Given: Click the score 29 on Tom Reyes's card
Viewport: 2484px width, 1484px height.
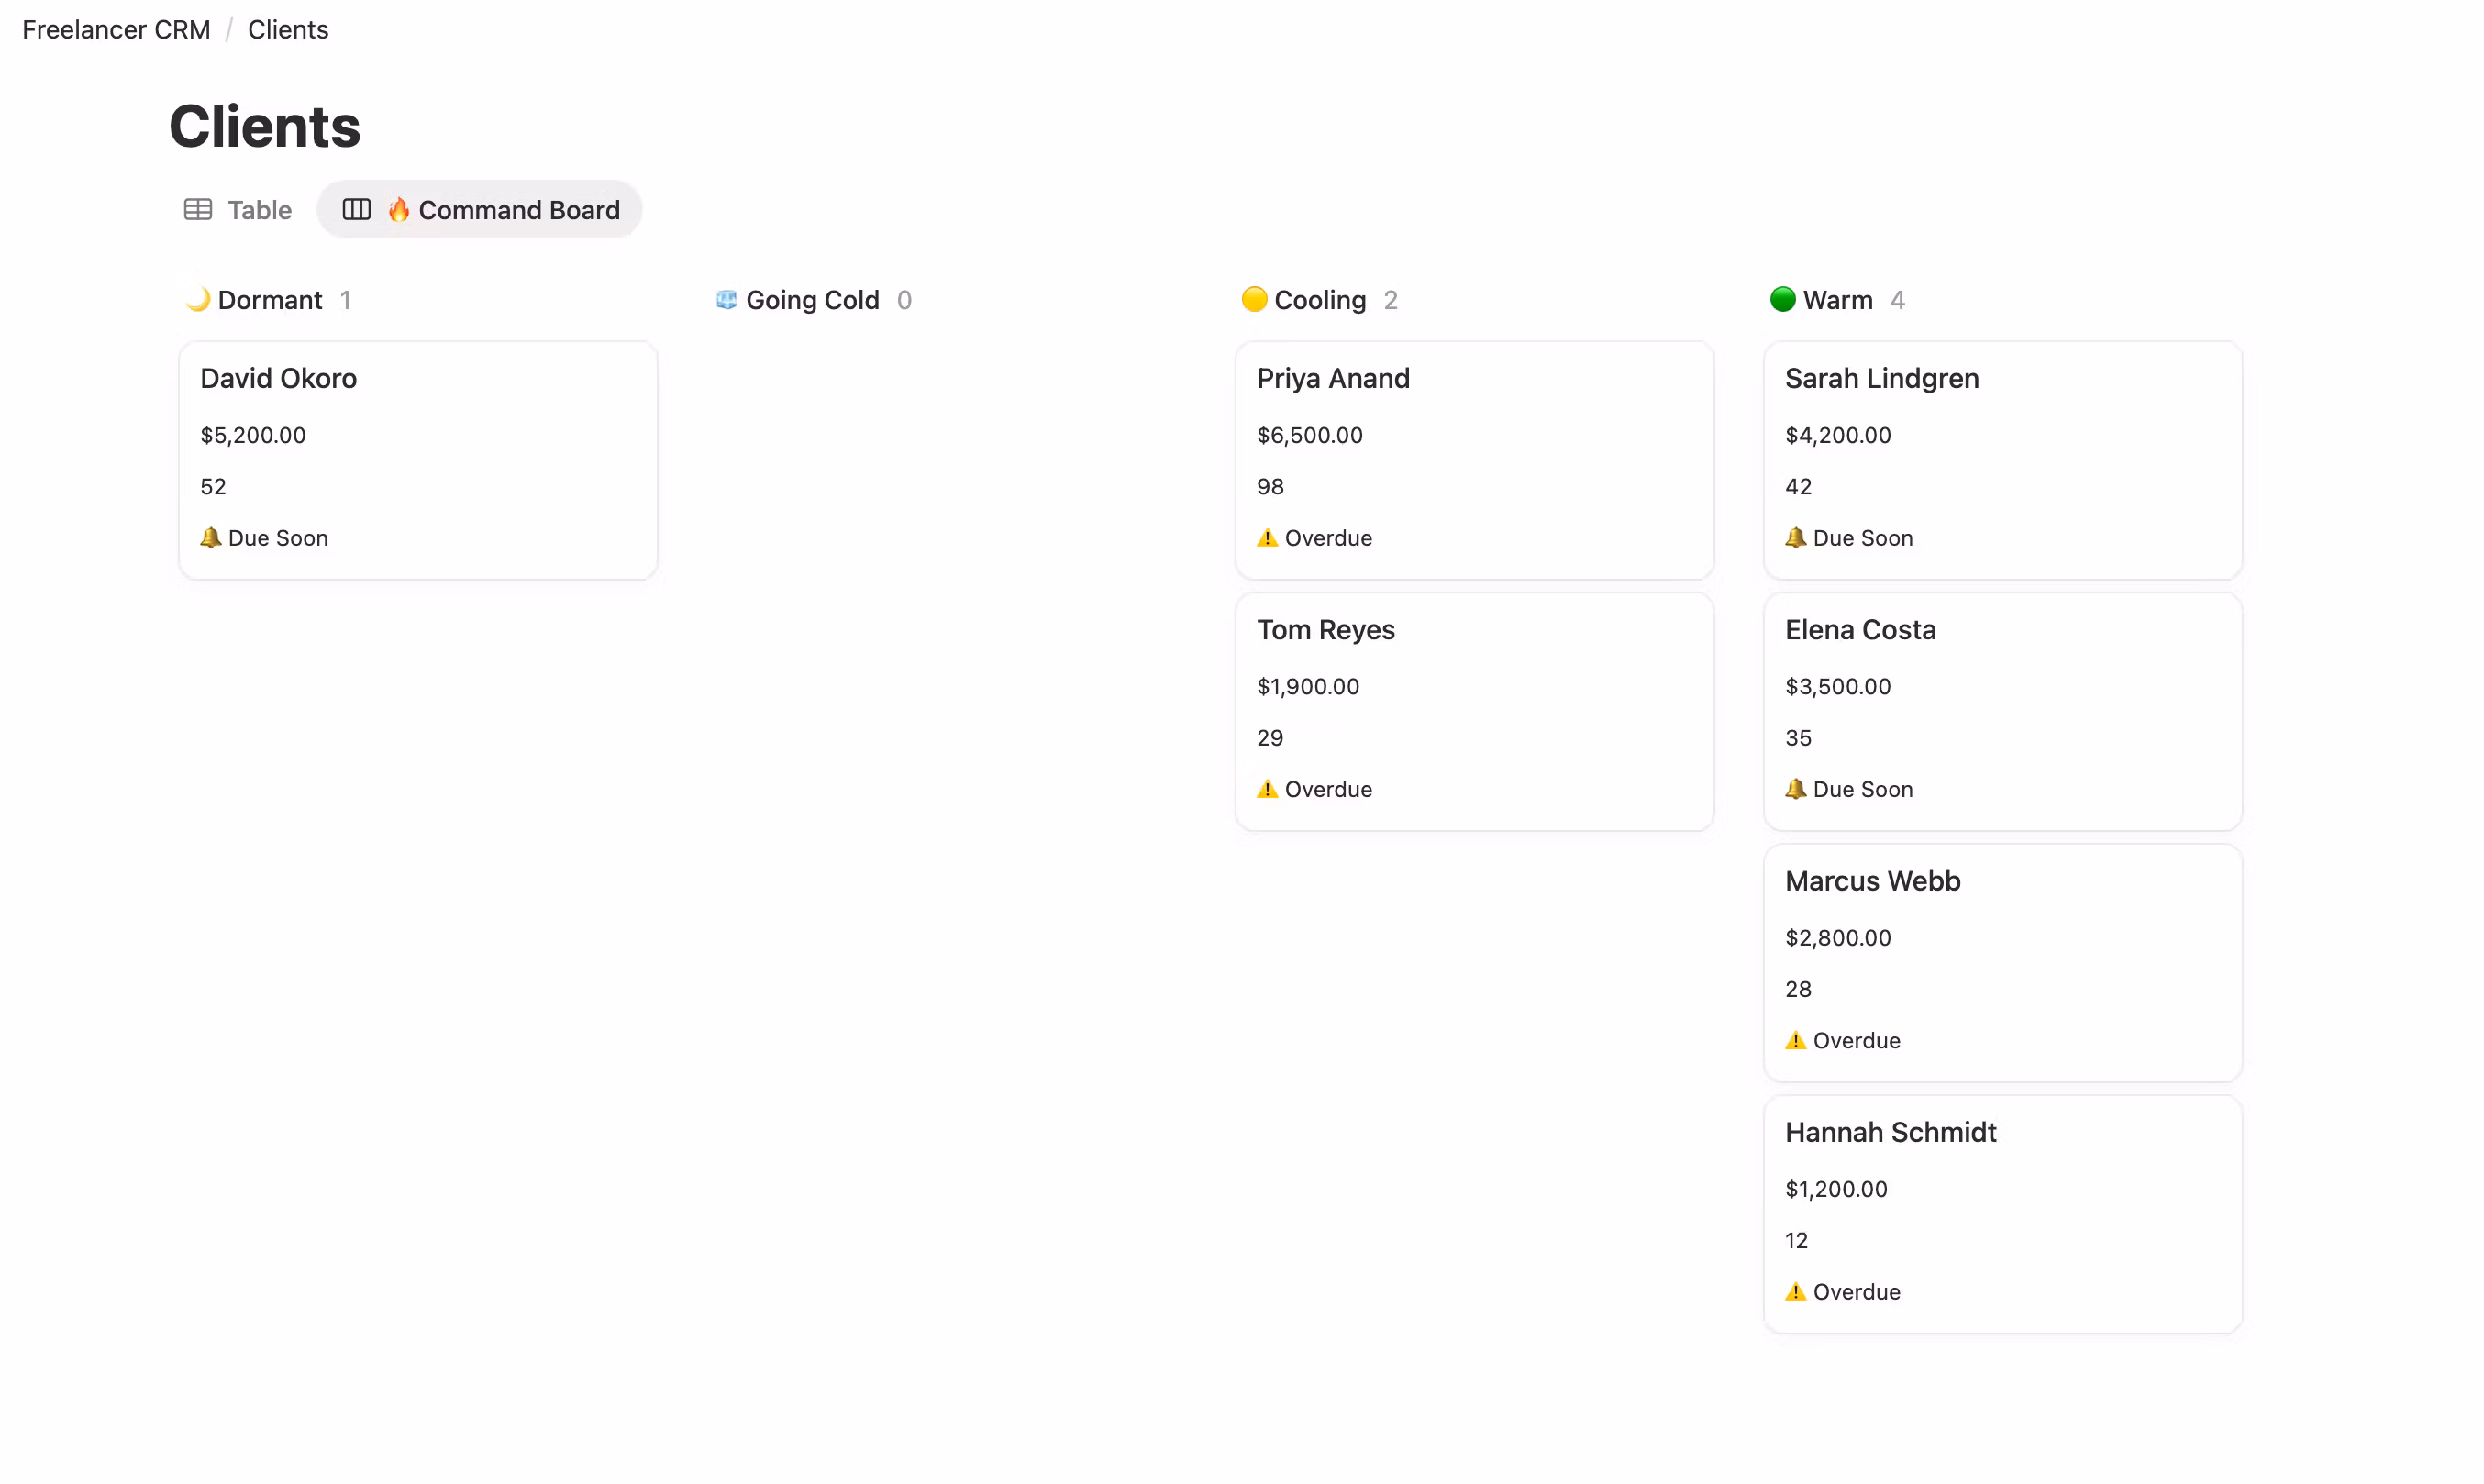Looking at the screenshot, I should click(x=1270, y=738).
